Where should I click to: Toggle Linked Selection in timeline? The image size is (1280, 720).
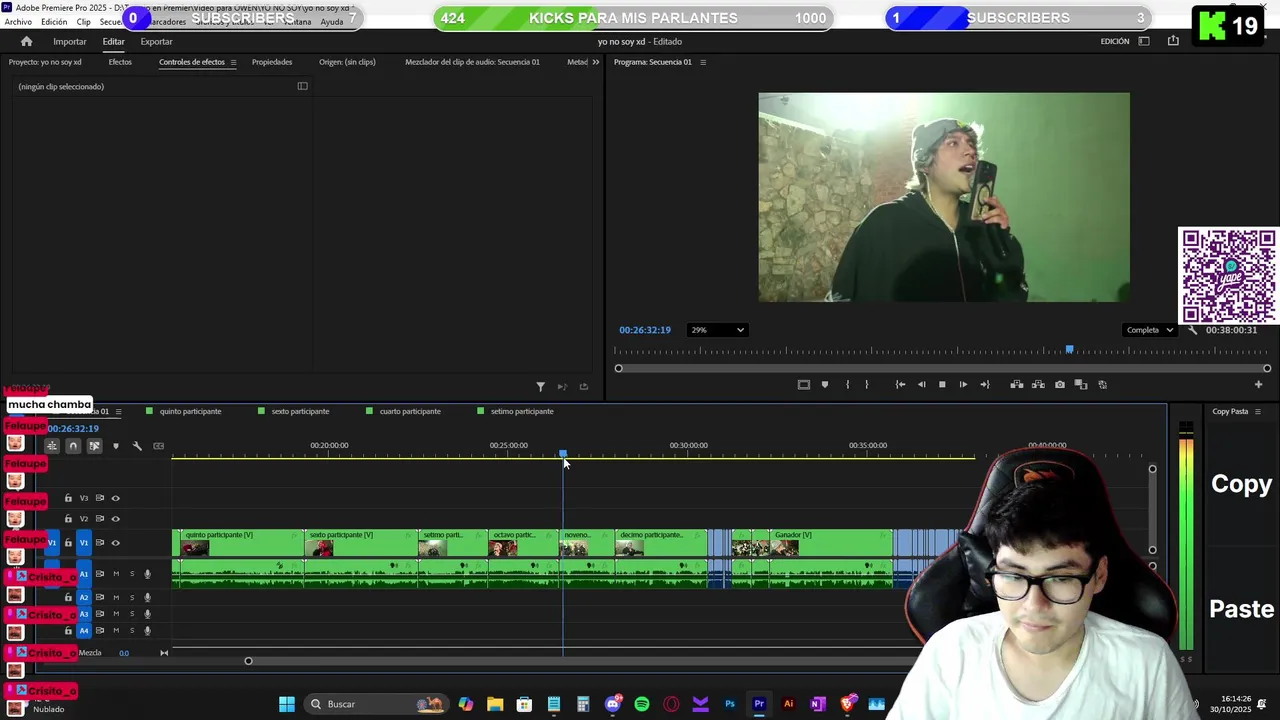click(x=94, y=446)
